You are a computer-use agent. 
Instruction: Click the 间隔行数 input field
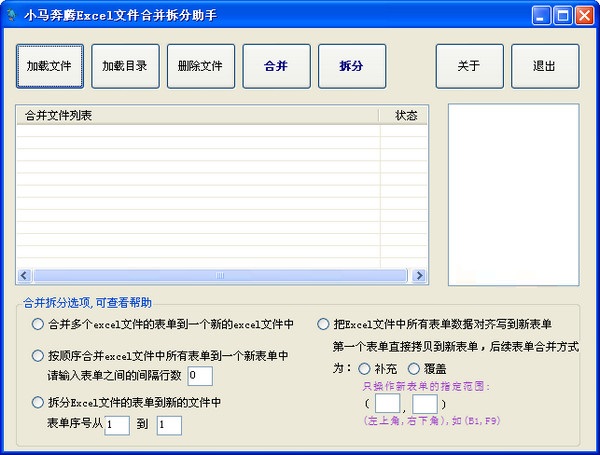[200, 376]
